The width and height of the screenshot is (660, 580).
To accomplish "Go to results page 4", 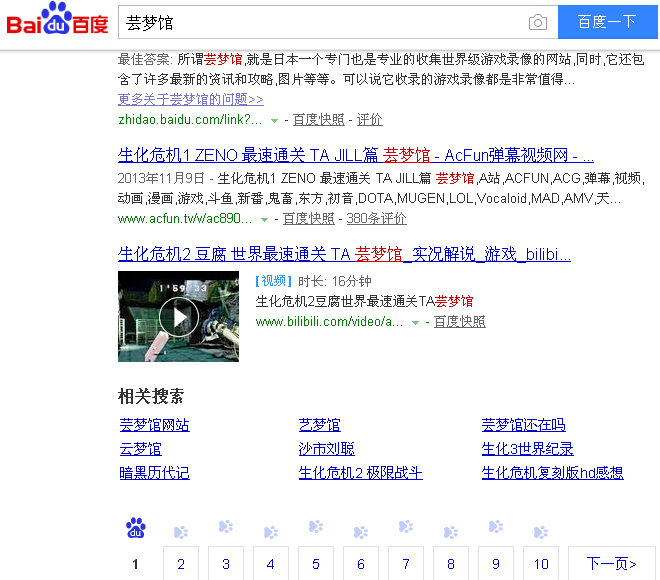I will 271,563.
